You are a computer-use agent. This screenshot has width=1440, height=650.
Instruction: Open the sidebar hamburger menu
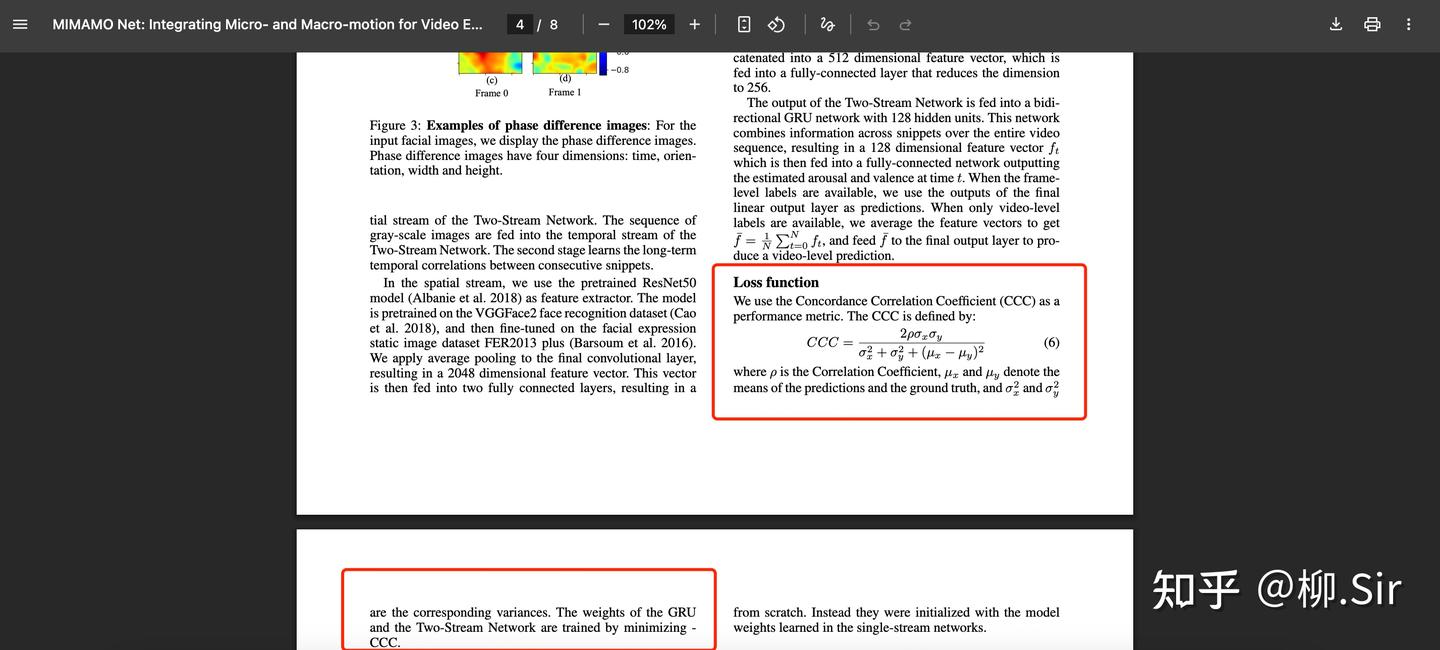click(x=20, y=24)
